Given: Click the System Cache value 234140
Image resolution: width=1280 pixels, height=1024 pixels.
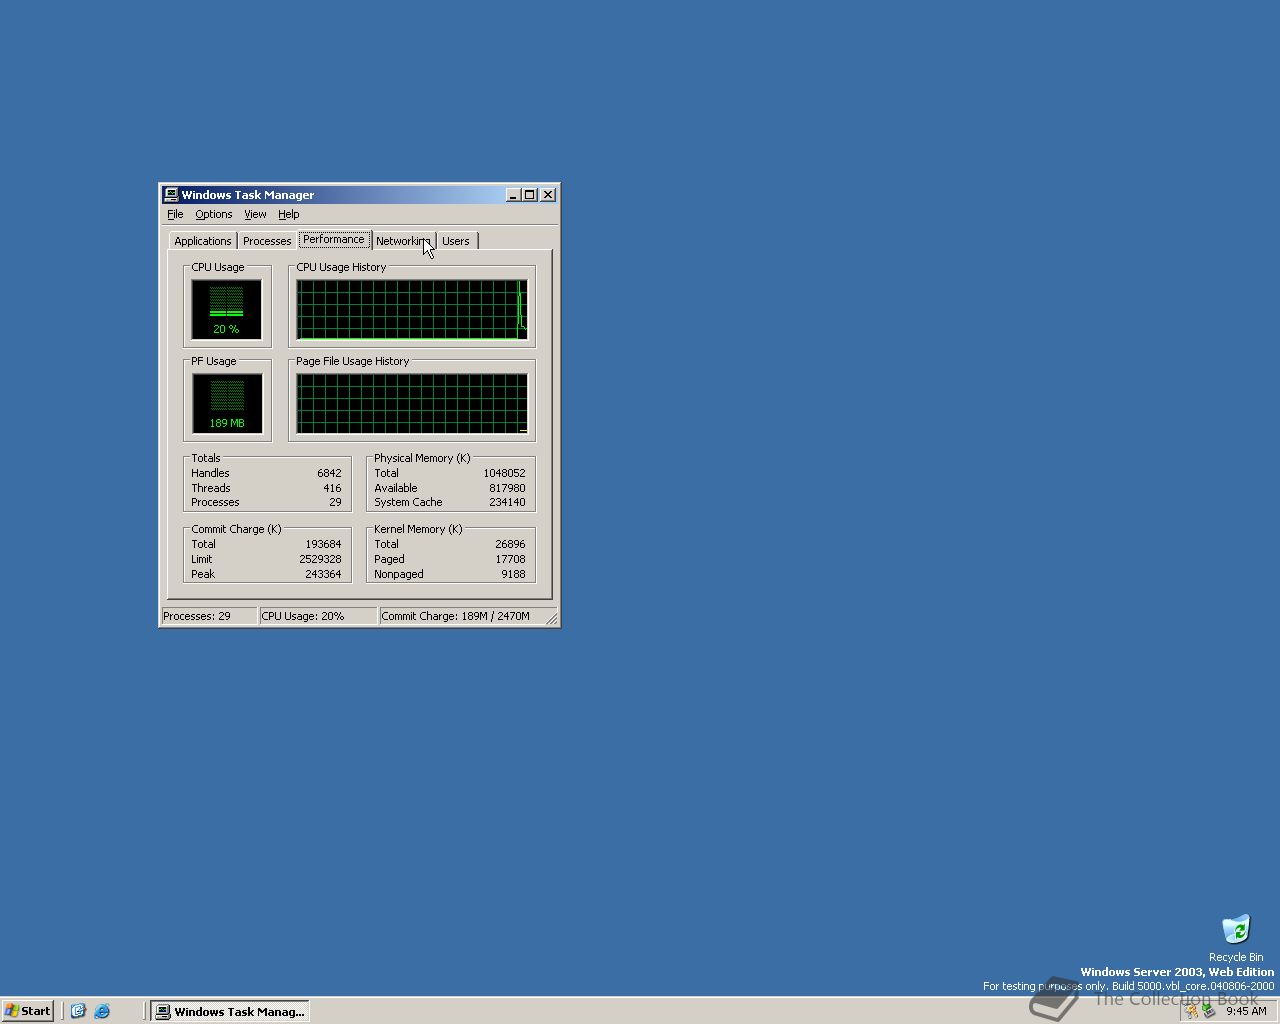Looking at the screenshot, I should tap(507, 502).
